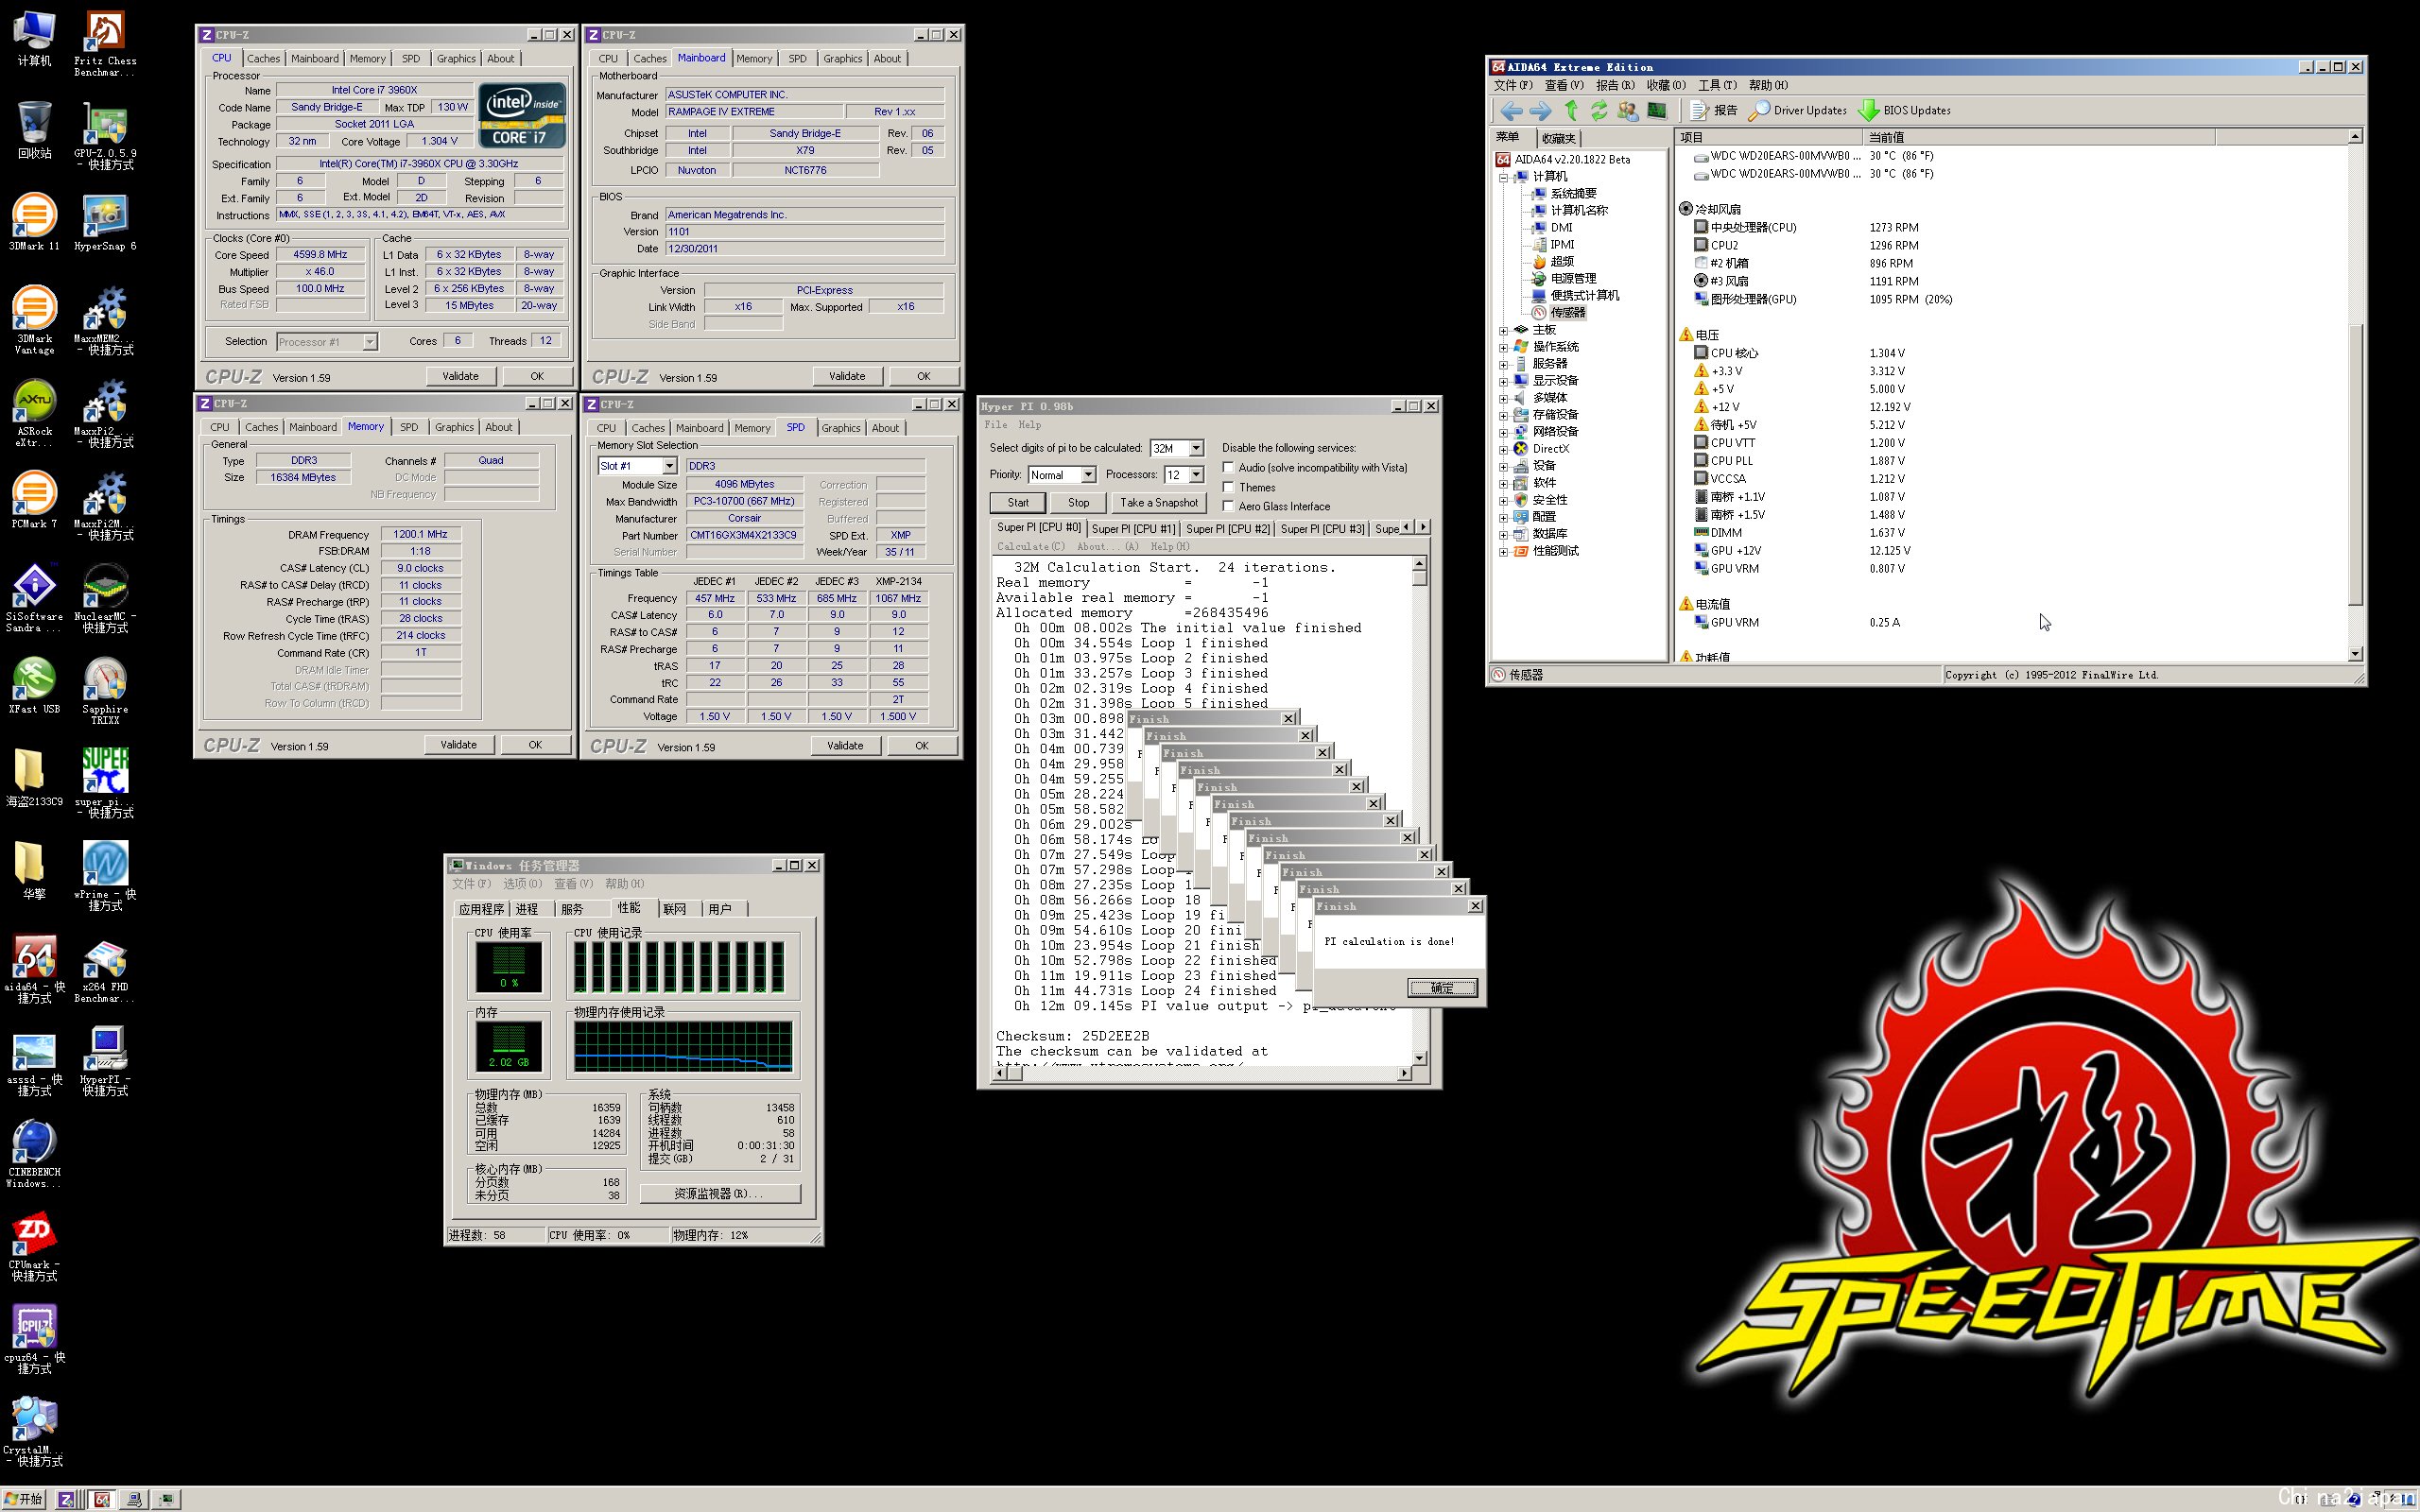Open the 3DMark 11 desktop shortcut

[34, 222]
